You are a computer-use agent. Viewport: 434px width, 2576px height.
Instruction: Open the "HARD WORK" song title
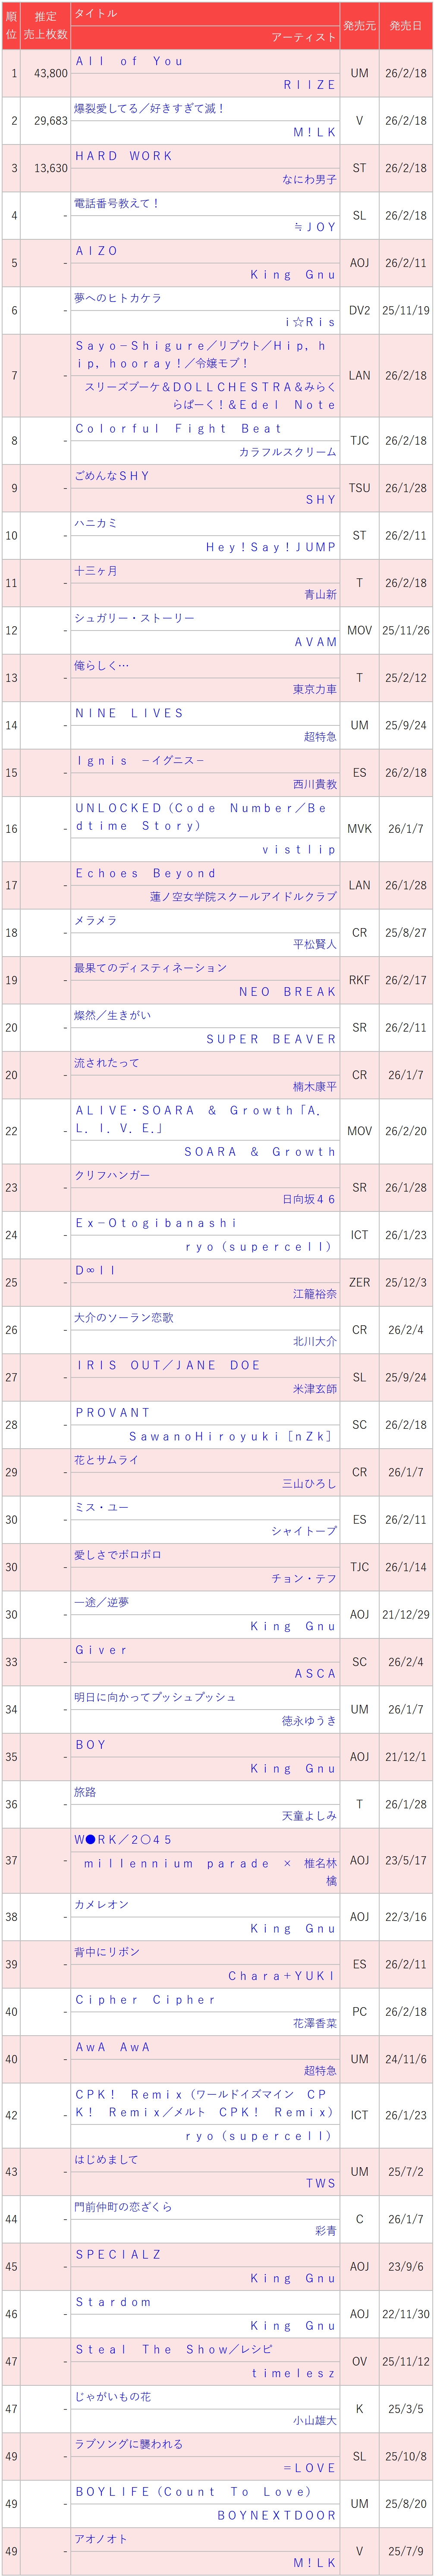(124, 156)
